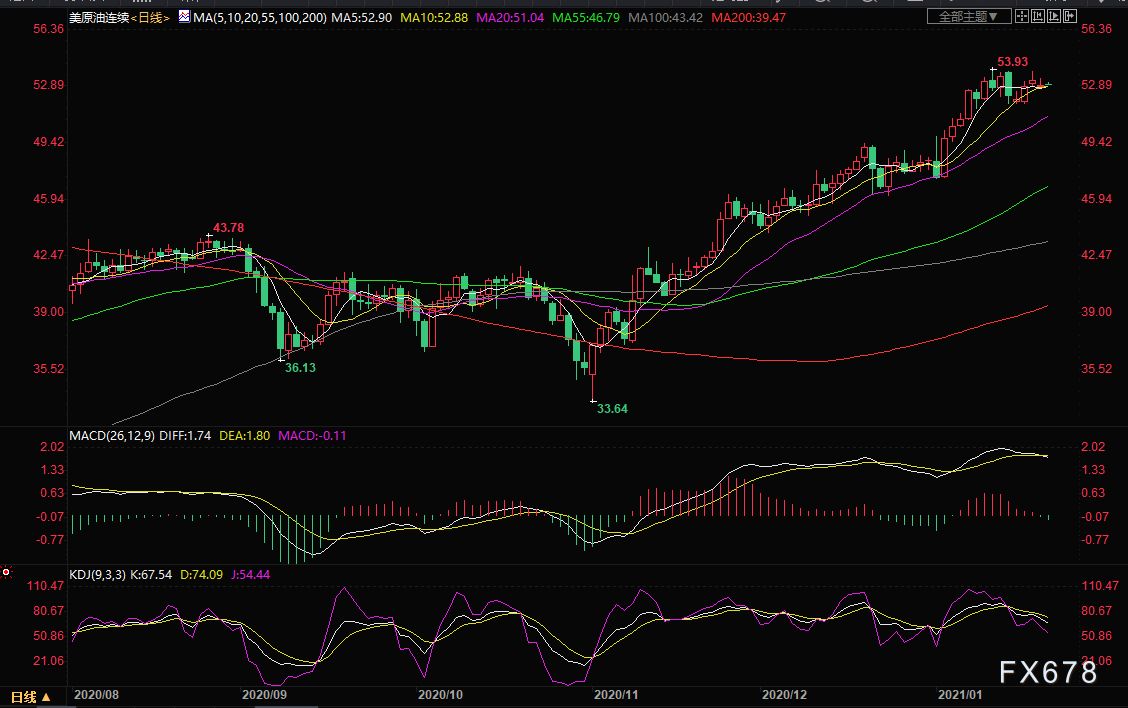Viewport: 1128px width, 708px height.
Task: Click the 33.64 low price label
Action: pos(612,409)
